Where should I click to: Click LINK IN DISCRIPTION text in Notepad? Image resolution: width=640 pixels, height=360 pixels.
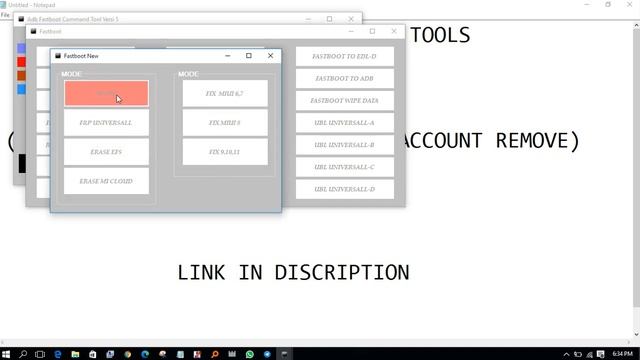click(x=293, y=272)
